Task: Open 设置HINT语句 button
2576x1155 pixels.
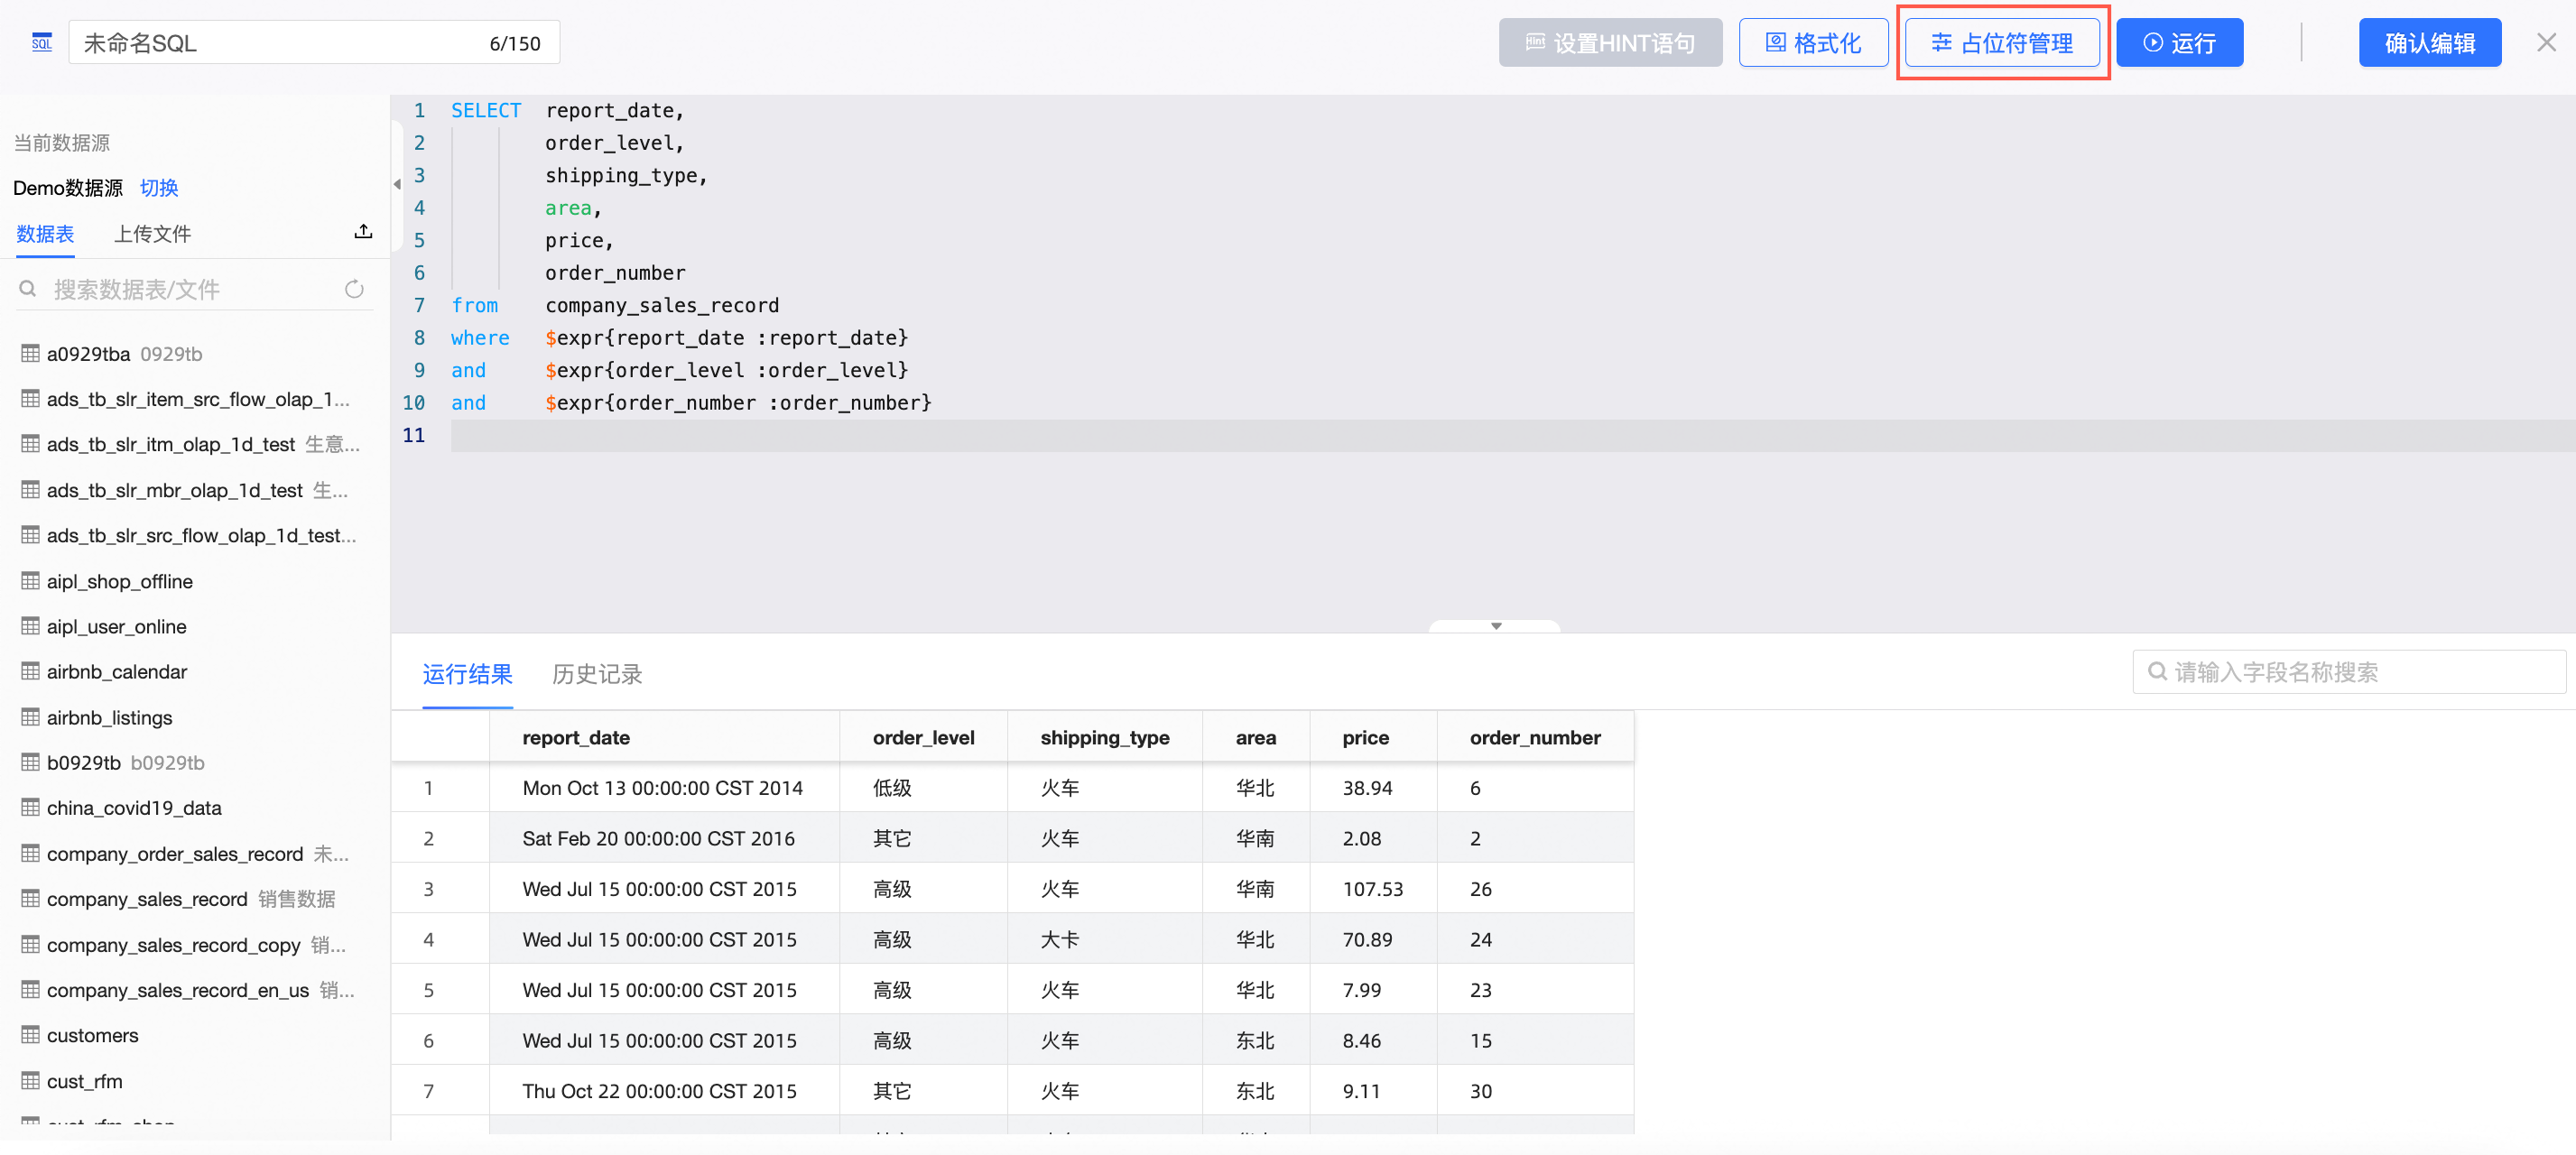Action: click(1610, 43)
